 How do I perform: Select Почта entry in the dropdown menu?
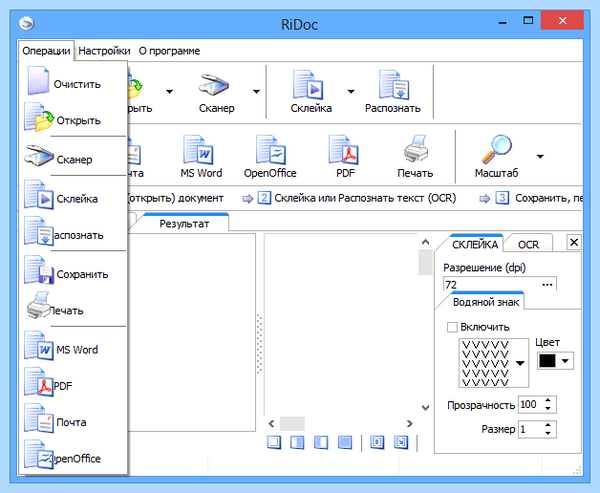coord(73,419)
